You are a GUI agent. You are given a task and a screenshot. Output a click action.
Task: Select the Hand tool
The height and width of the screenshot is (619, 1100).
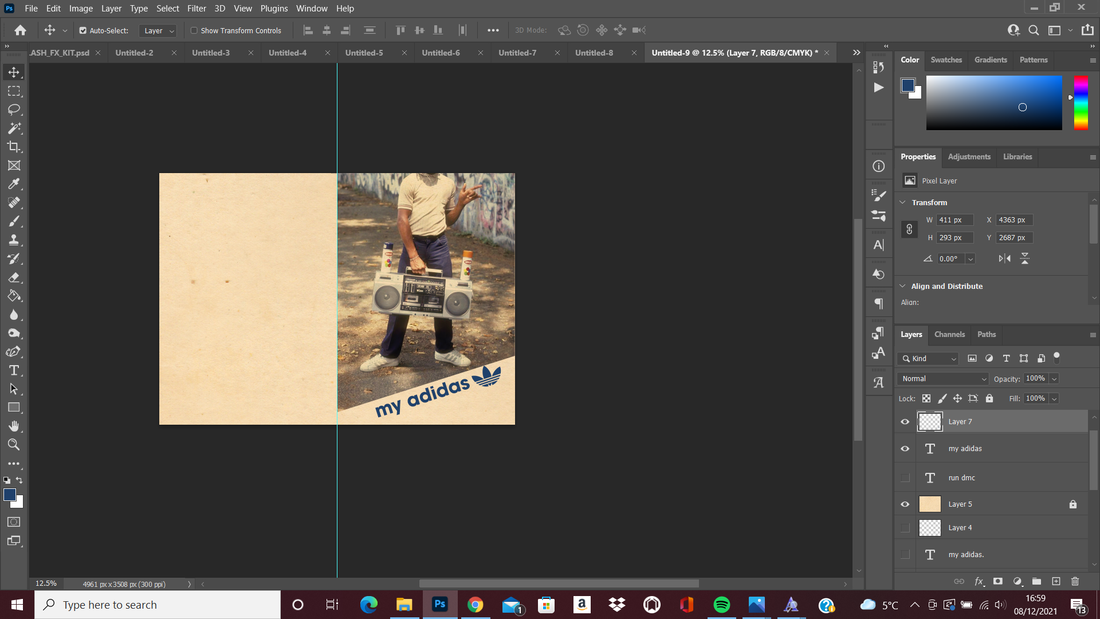(x=14, y=426)
